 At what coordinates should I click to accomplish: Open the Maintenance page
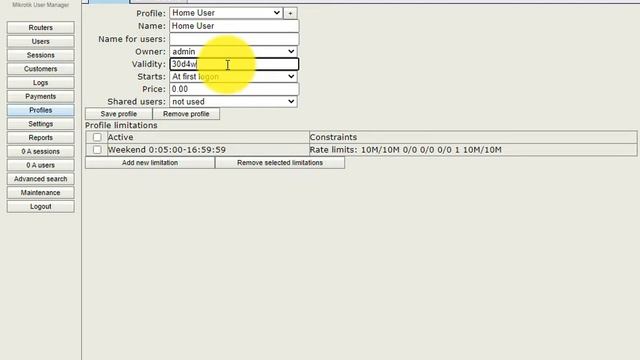pos(40,193)
